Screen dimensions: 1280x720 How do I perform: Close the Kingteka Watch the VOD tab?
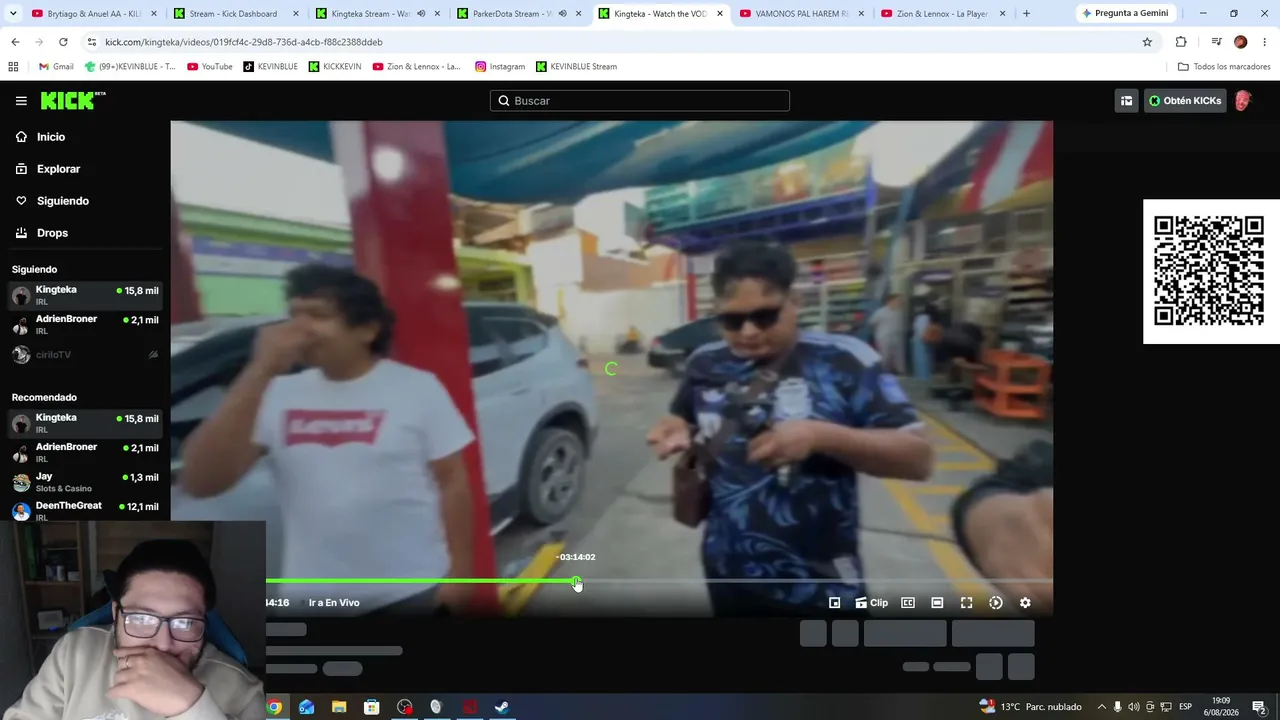(720, 14)
